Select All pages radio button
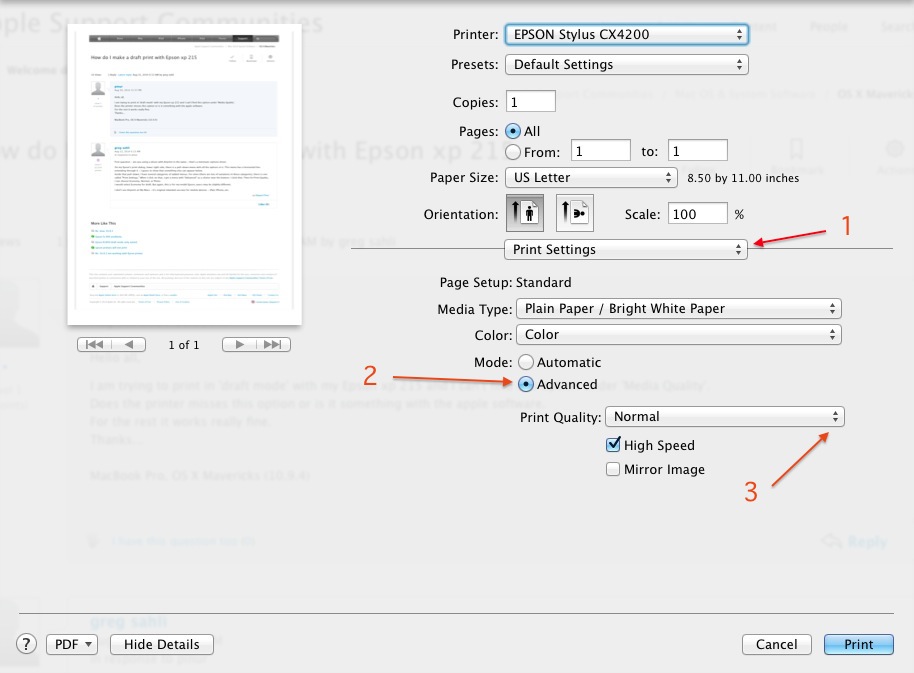 [513, 131]
